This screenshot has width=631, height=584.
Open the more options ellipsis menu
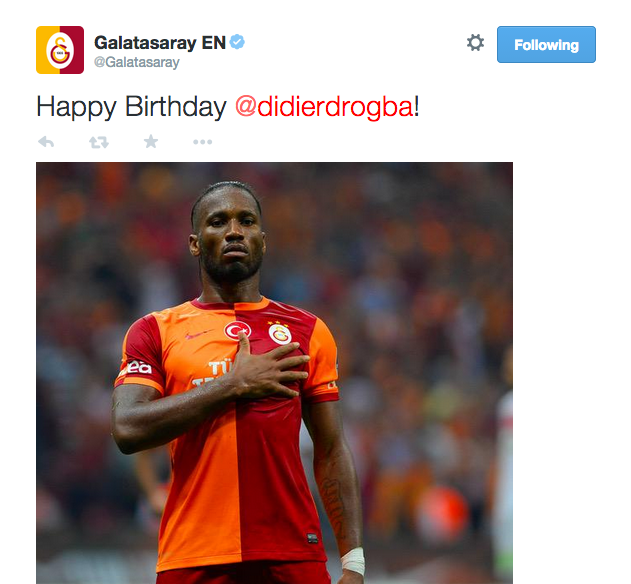point(202,142)
